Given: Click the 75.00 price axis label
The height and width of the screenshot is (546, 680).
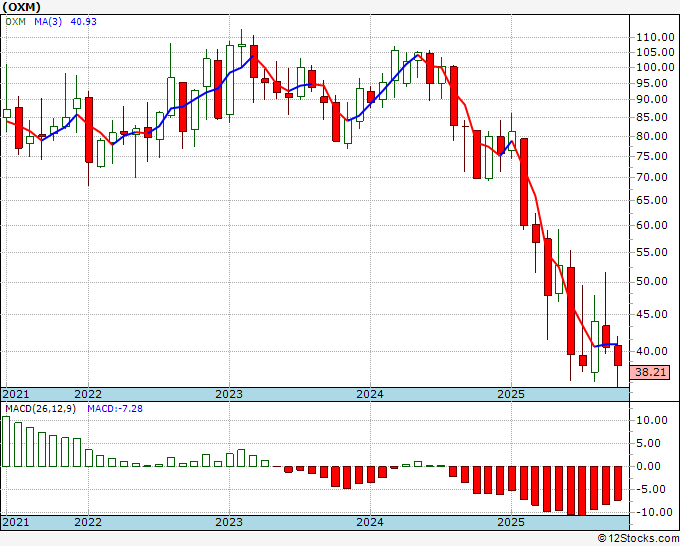Looking at the screenshot, I should (x=651, y=156).
